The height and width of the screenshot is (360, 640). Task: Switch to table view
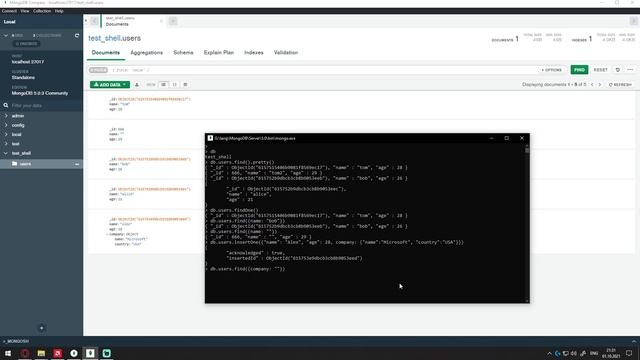point(185,84)
